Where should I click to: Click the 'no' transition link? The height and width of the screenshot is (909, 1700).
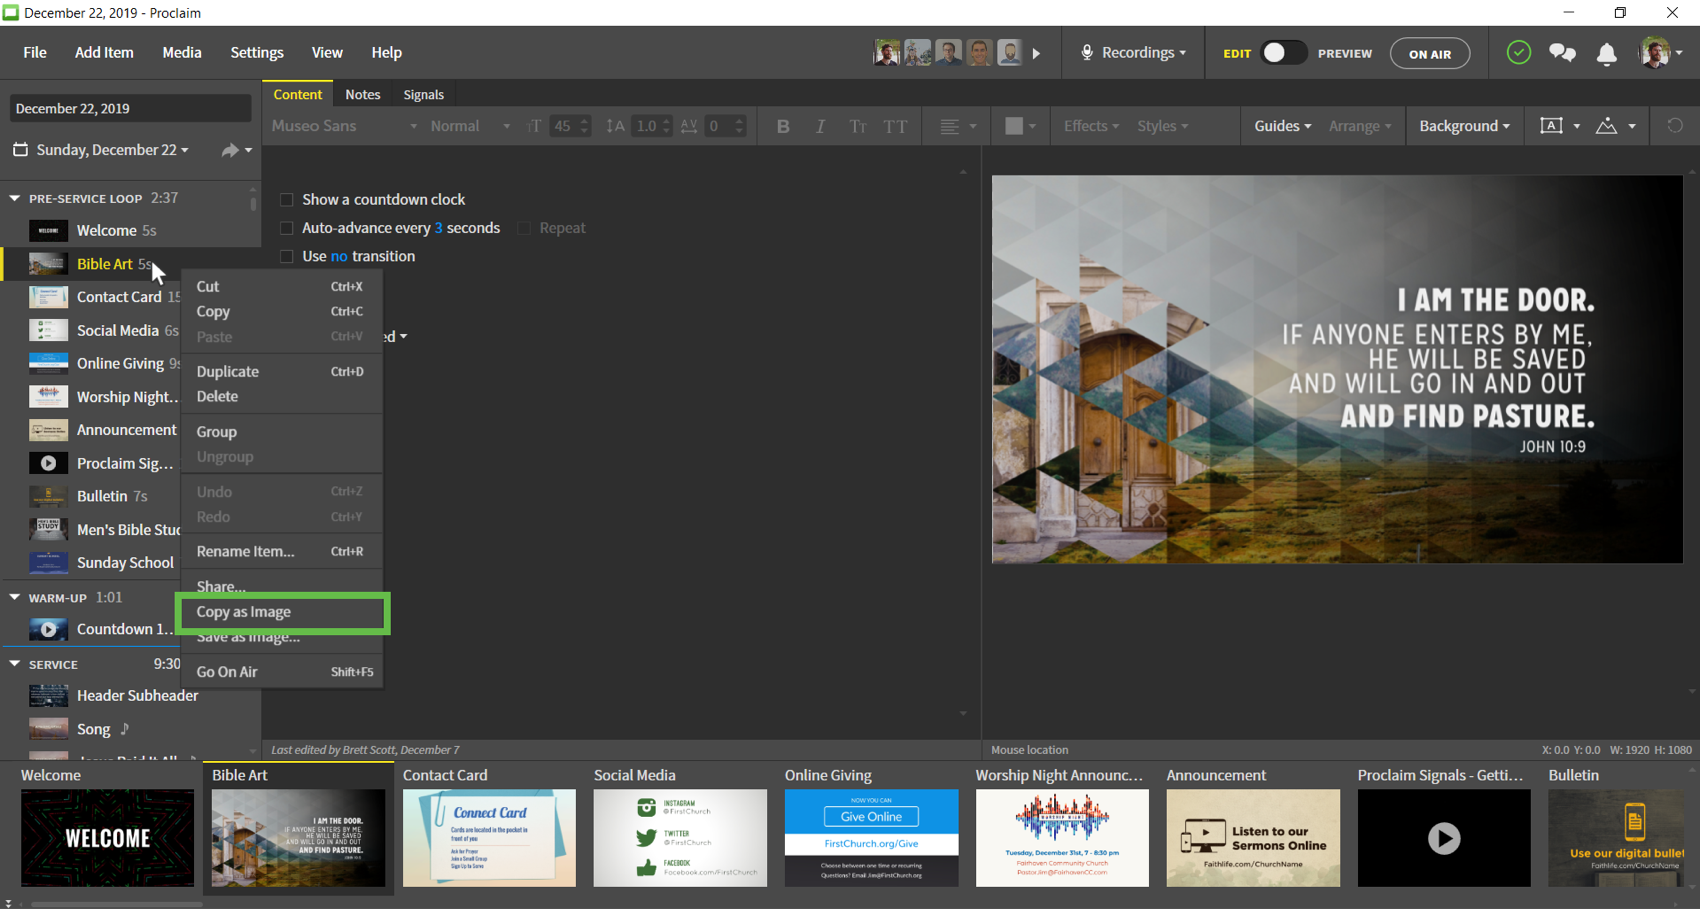point(339,256)
